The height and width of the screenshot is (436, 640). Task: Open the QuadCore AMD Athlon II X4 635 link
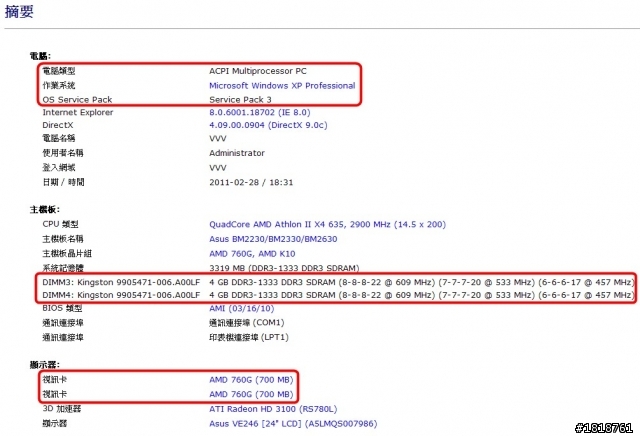pos(327,224)
